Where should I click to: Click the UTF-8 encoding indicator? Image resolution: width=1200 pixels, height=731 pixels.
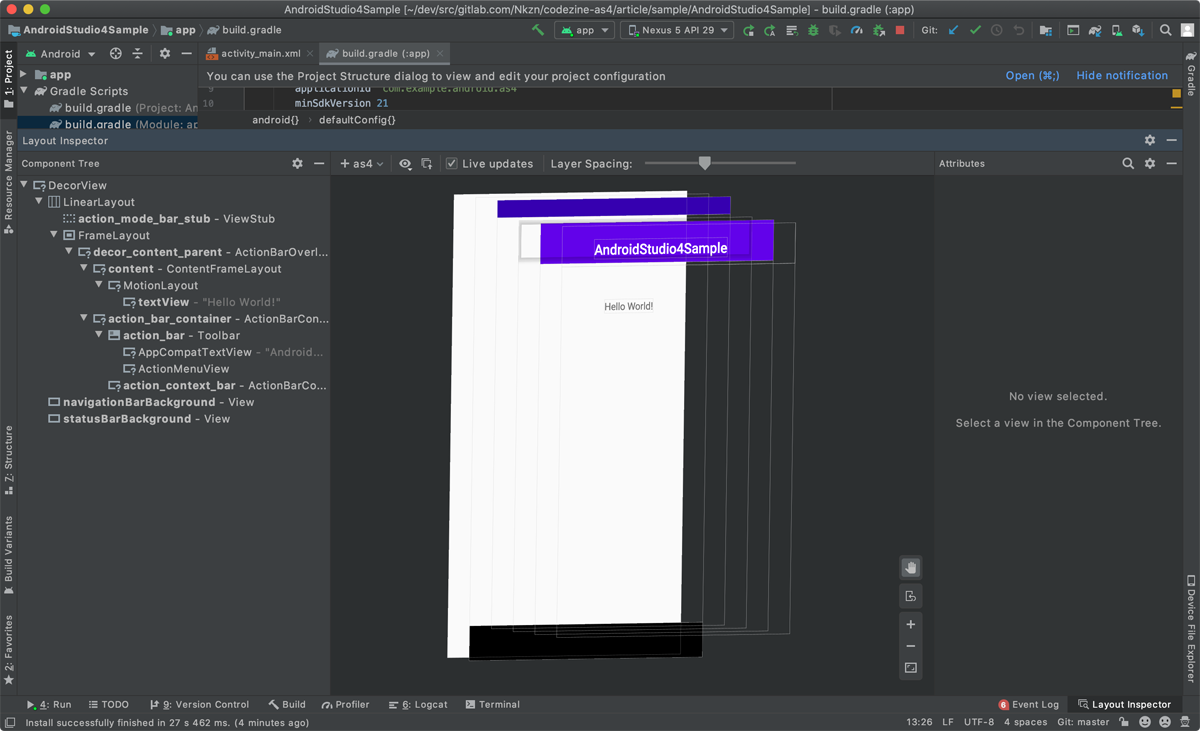[979, 722]
